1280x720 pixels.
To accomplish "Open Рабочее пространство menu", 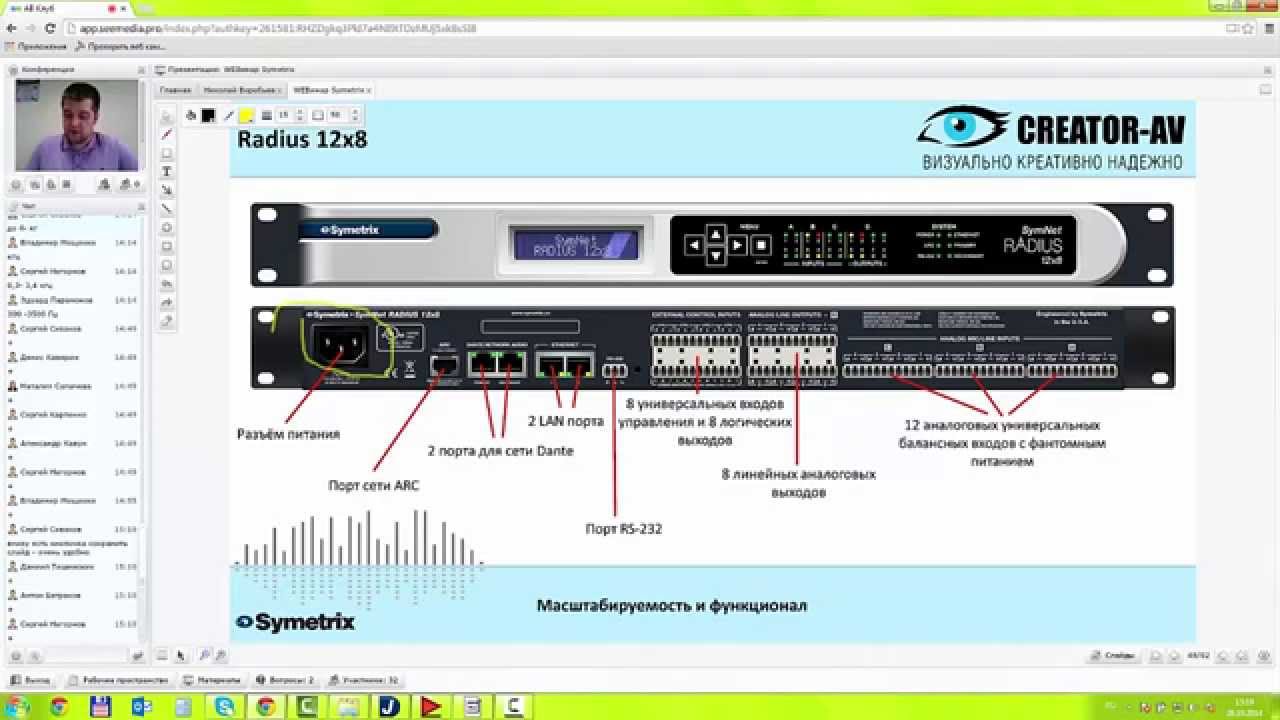I will (x=118, y=680).
